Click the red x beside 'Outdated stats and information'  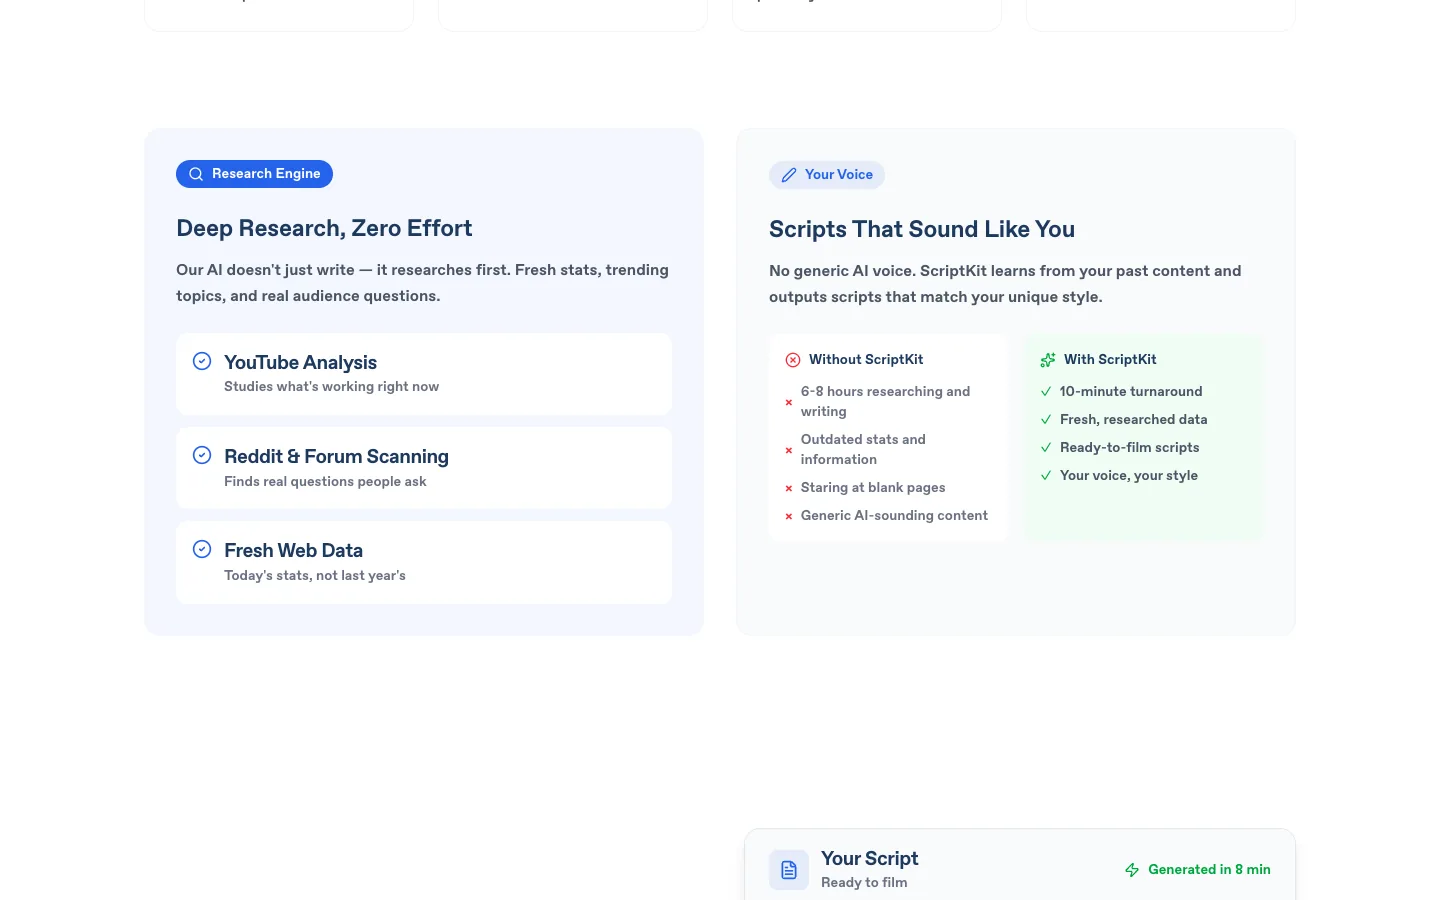pyautogui.click(x=789, y=450)
